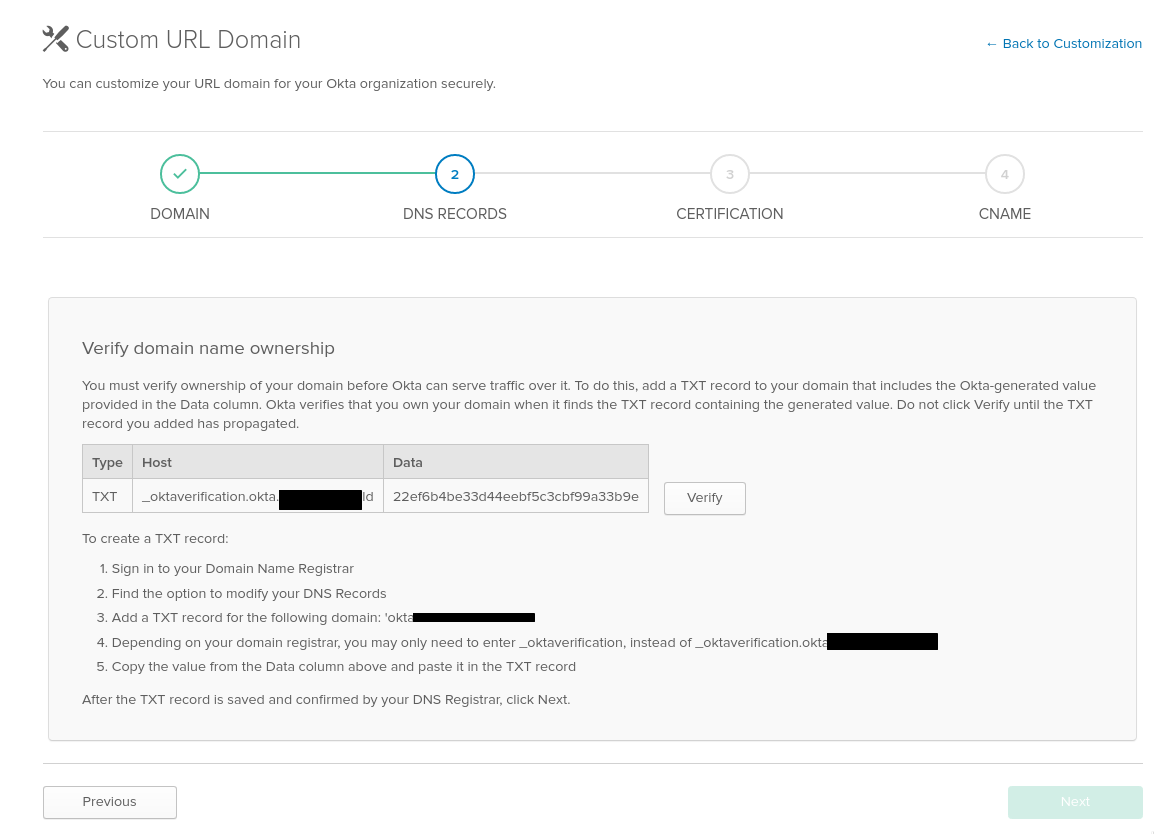
Task: Click the TXT type cell
Action: tap(107, 496)
